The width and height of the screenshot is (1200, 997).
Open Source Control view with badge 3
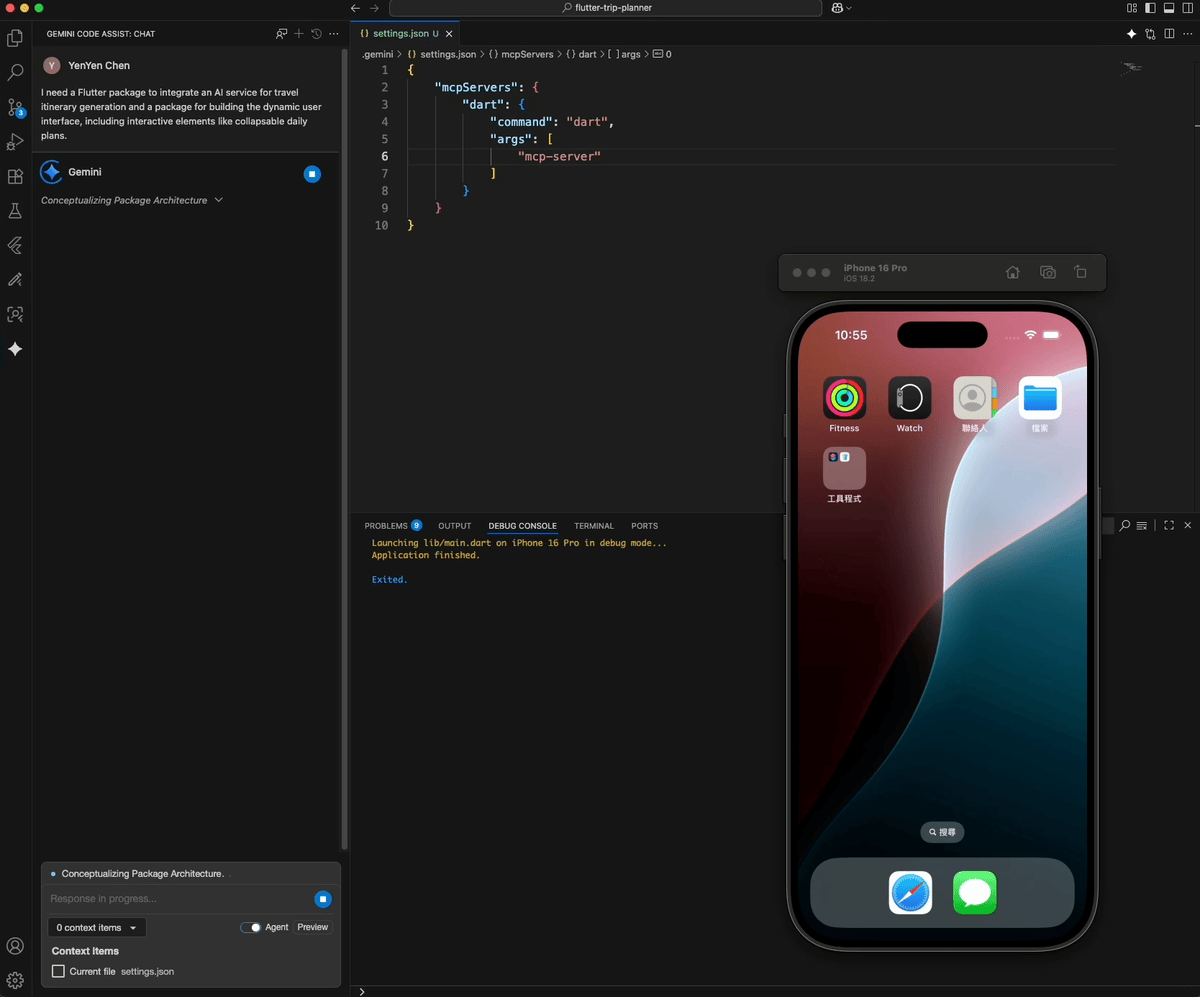click(x=15, y=108)
